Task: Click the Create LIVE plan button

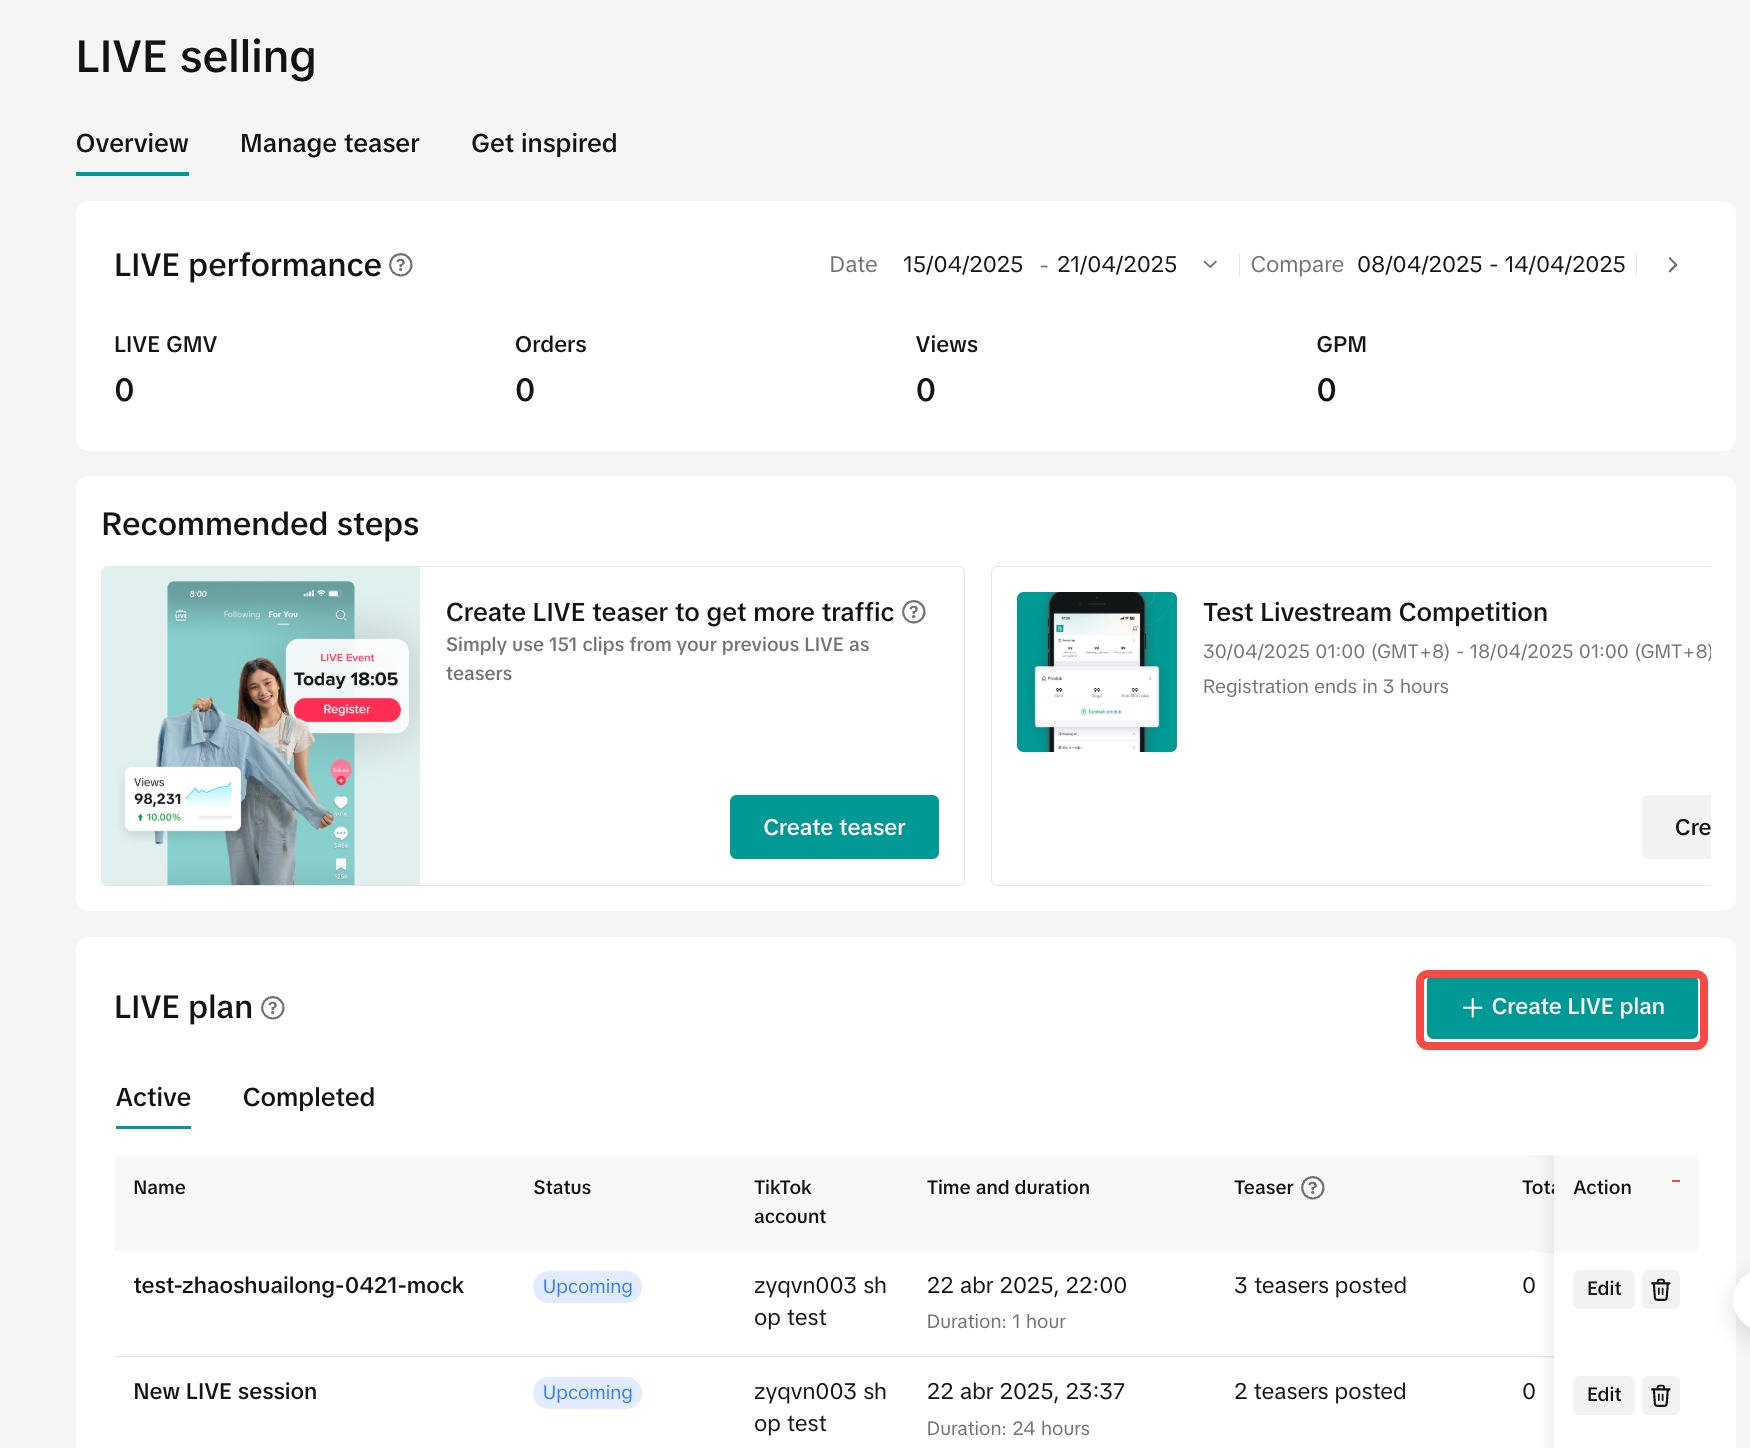Action: [1561, 1007]
